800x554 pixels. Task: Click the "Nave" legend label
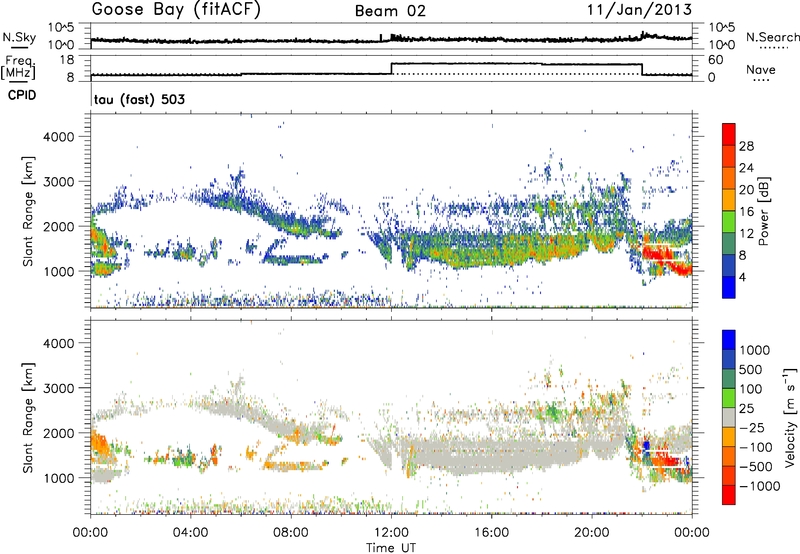pos(761,70)
